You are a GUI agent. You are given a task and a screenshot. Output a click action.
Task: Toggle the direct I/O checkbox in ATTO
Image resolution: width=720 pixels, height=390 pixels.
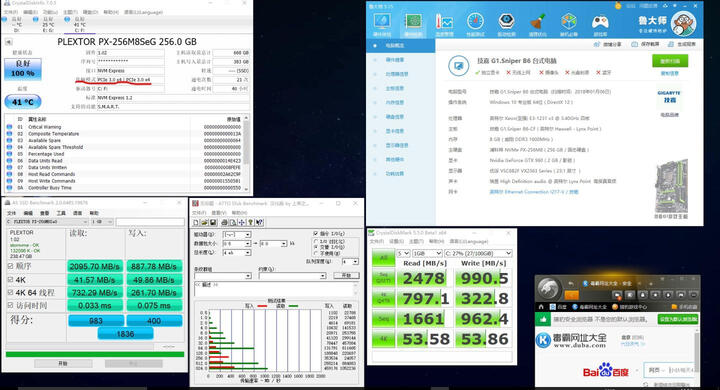tap(315, 233)
